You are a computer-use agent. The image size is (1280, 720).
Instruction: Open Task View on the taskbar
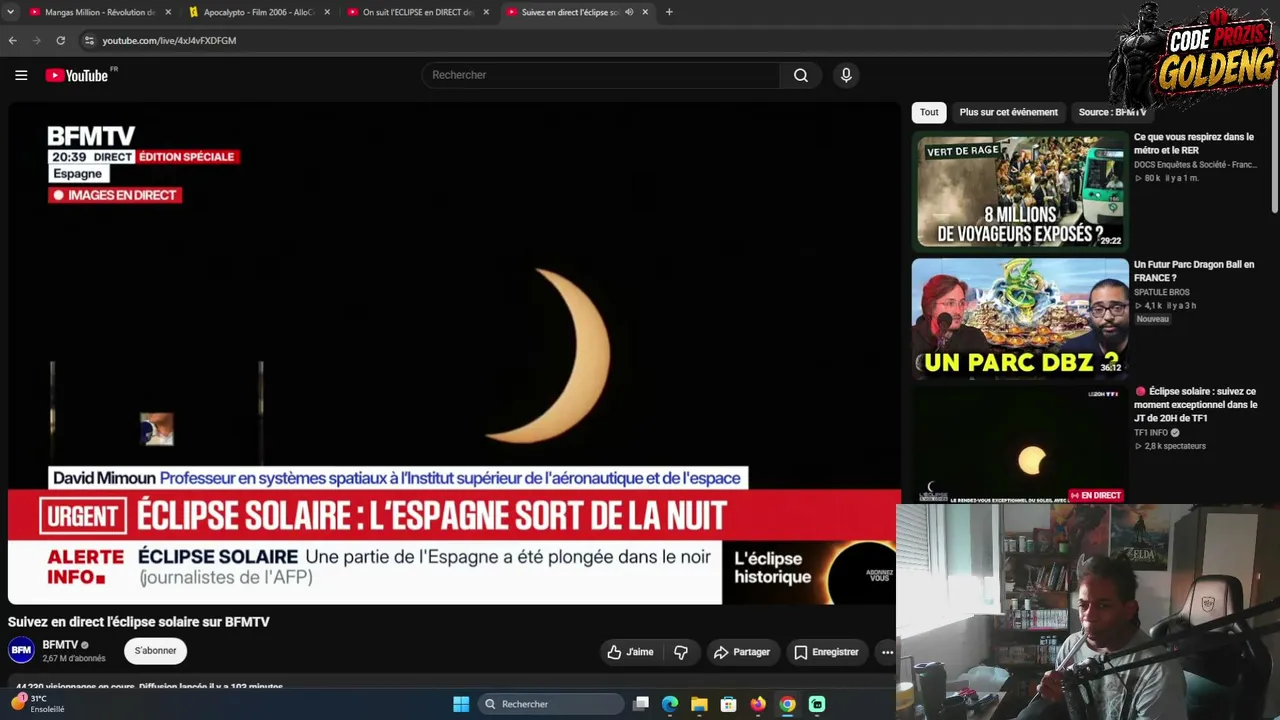tap(641, 704)
